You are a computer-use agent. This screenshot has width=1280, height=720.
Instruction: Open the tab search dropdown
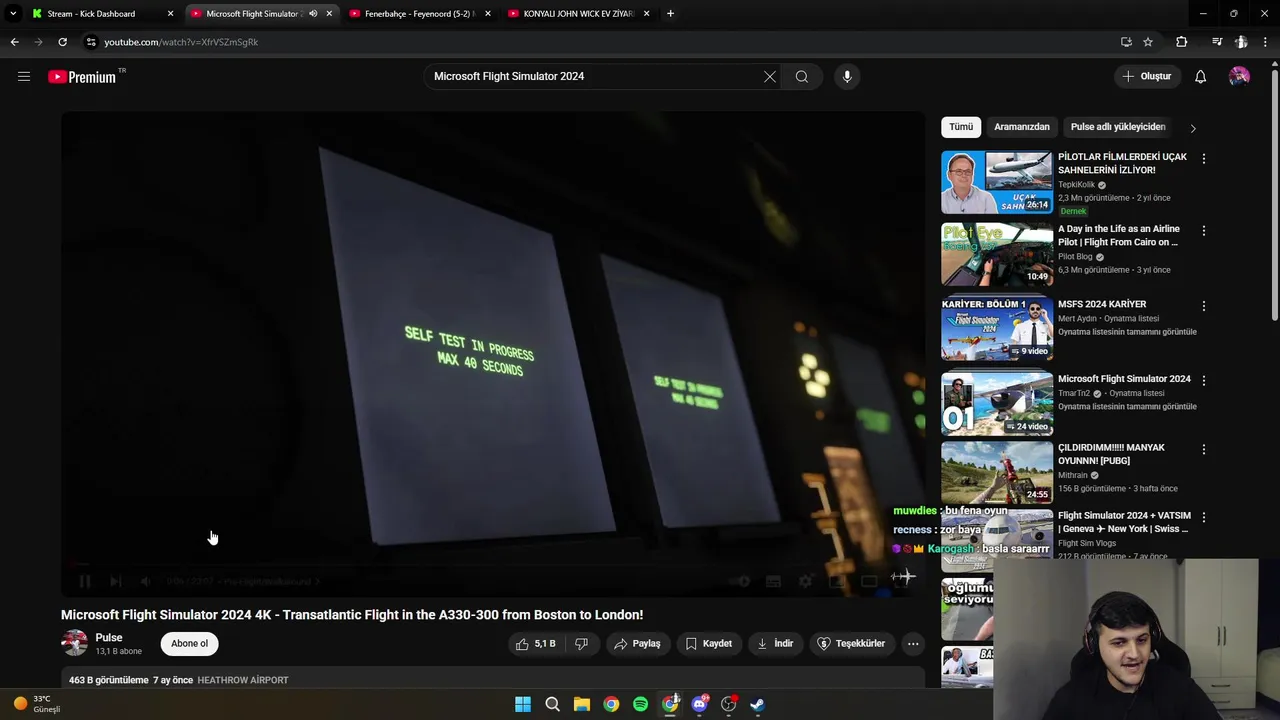[x=13, y=14]
